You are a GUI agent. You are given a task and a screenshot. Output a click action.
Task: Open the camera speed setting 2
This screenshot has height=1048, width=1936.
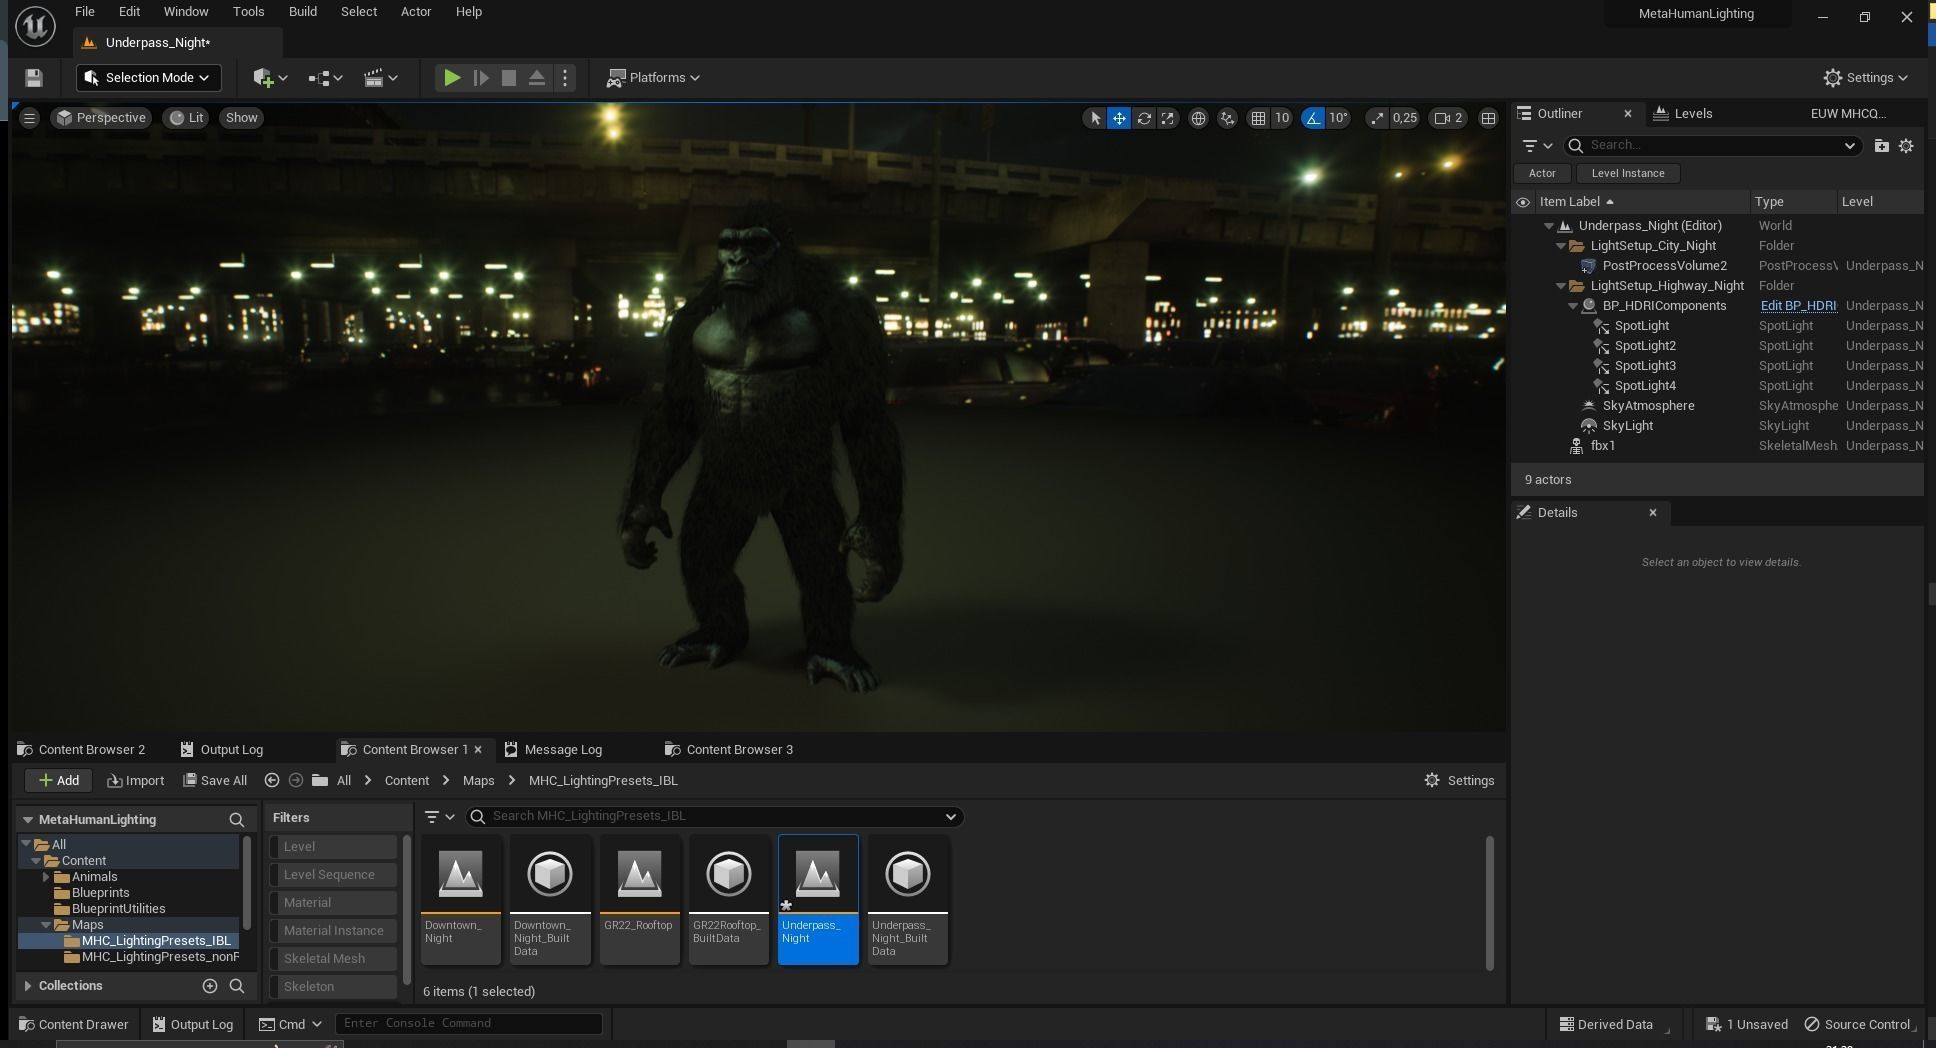click(1449, 118)
